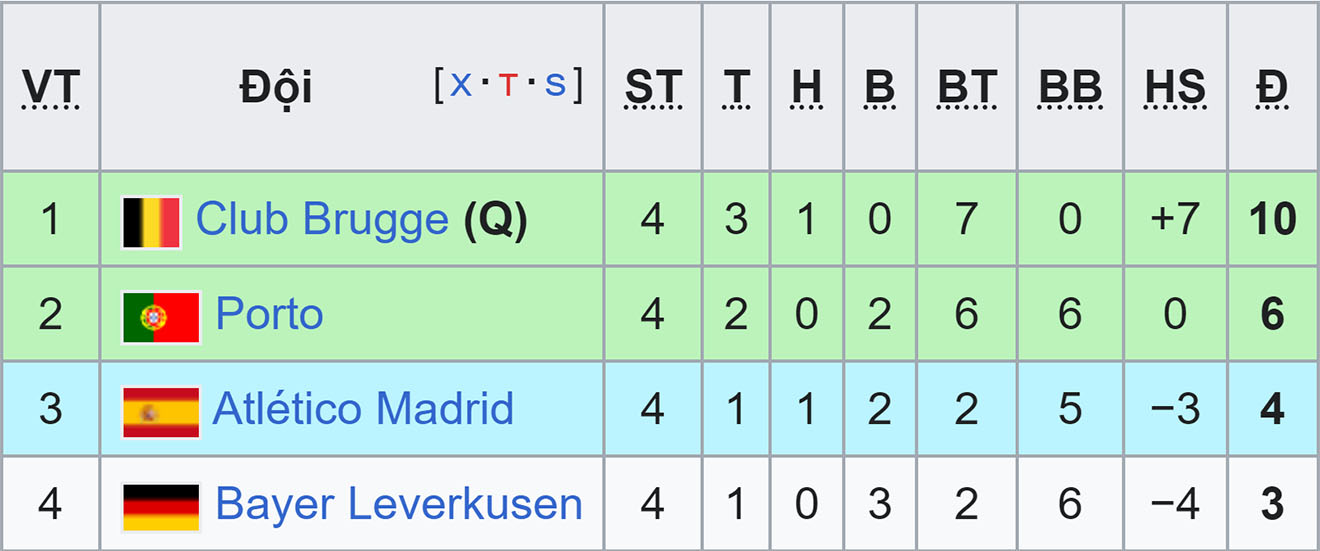Open the Club Brugge team link
Image resolution: width=1320 pixels, height=551 pixels.
coord(322,219)
